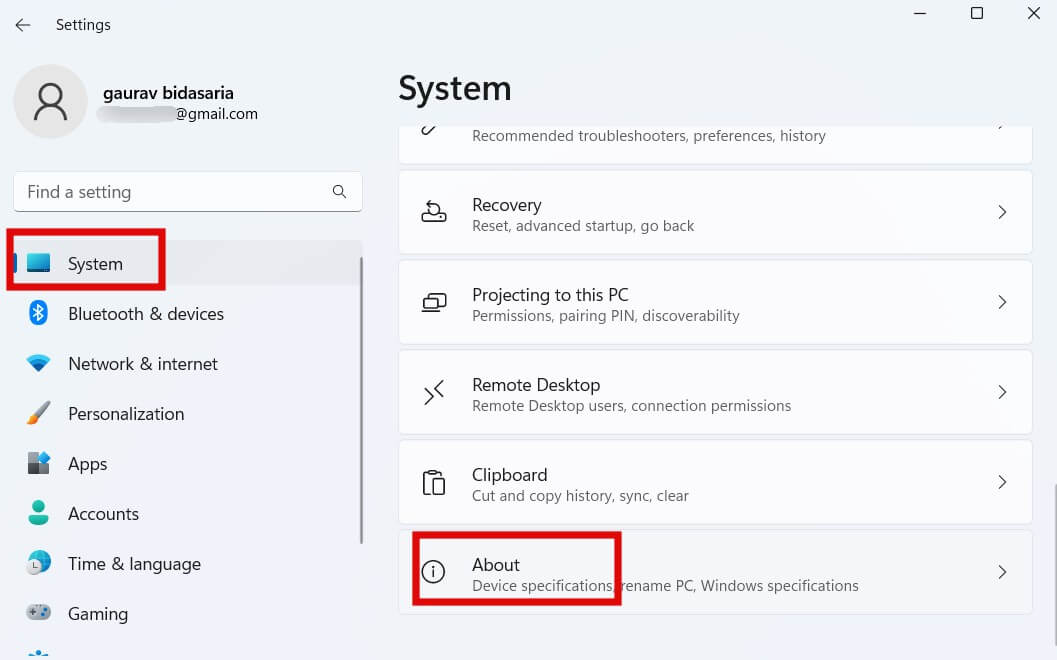This screenshot has width=1057, height=660.
Task: Open the Bluetooth & devices category
Action: 146,314
